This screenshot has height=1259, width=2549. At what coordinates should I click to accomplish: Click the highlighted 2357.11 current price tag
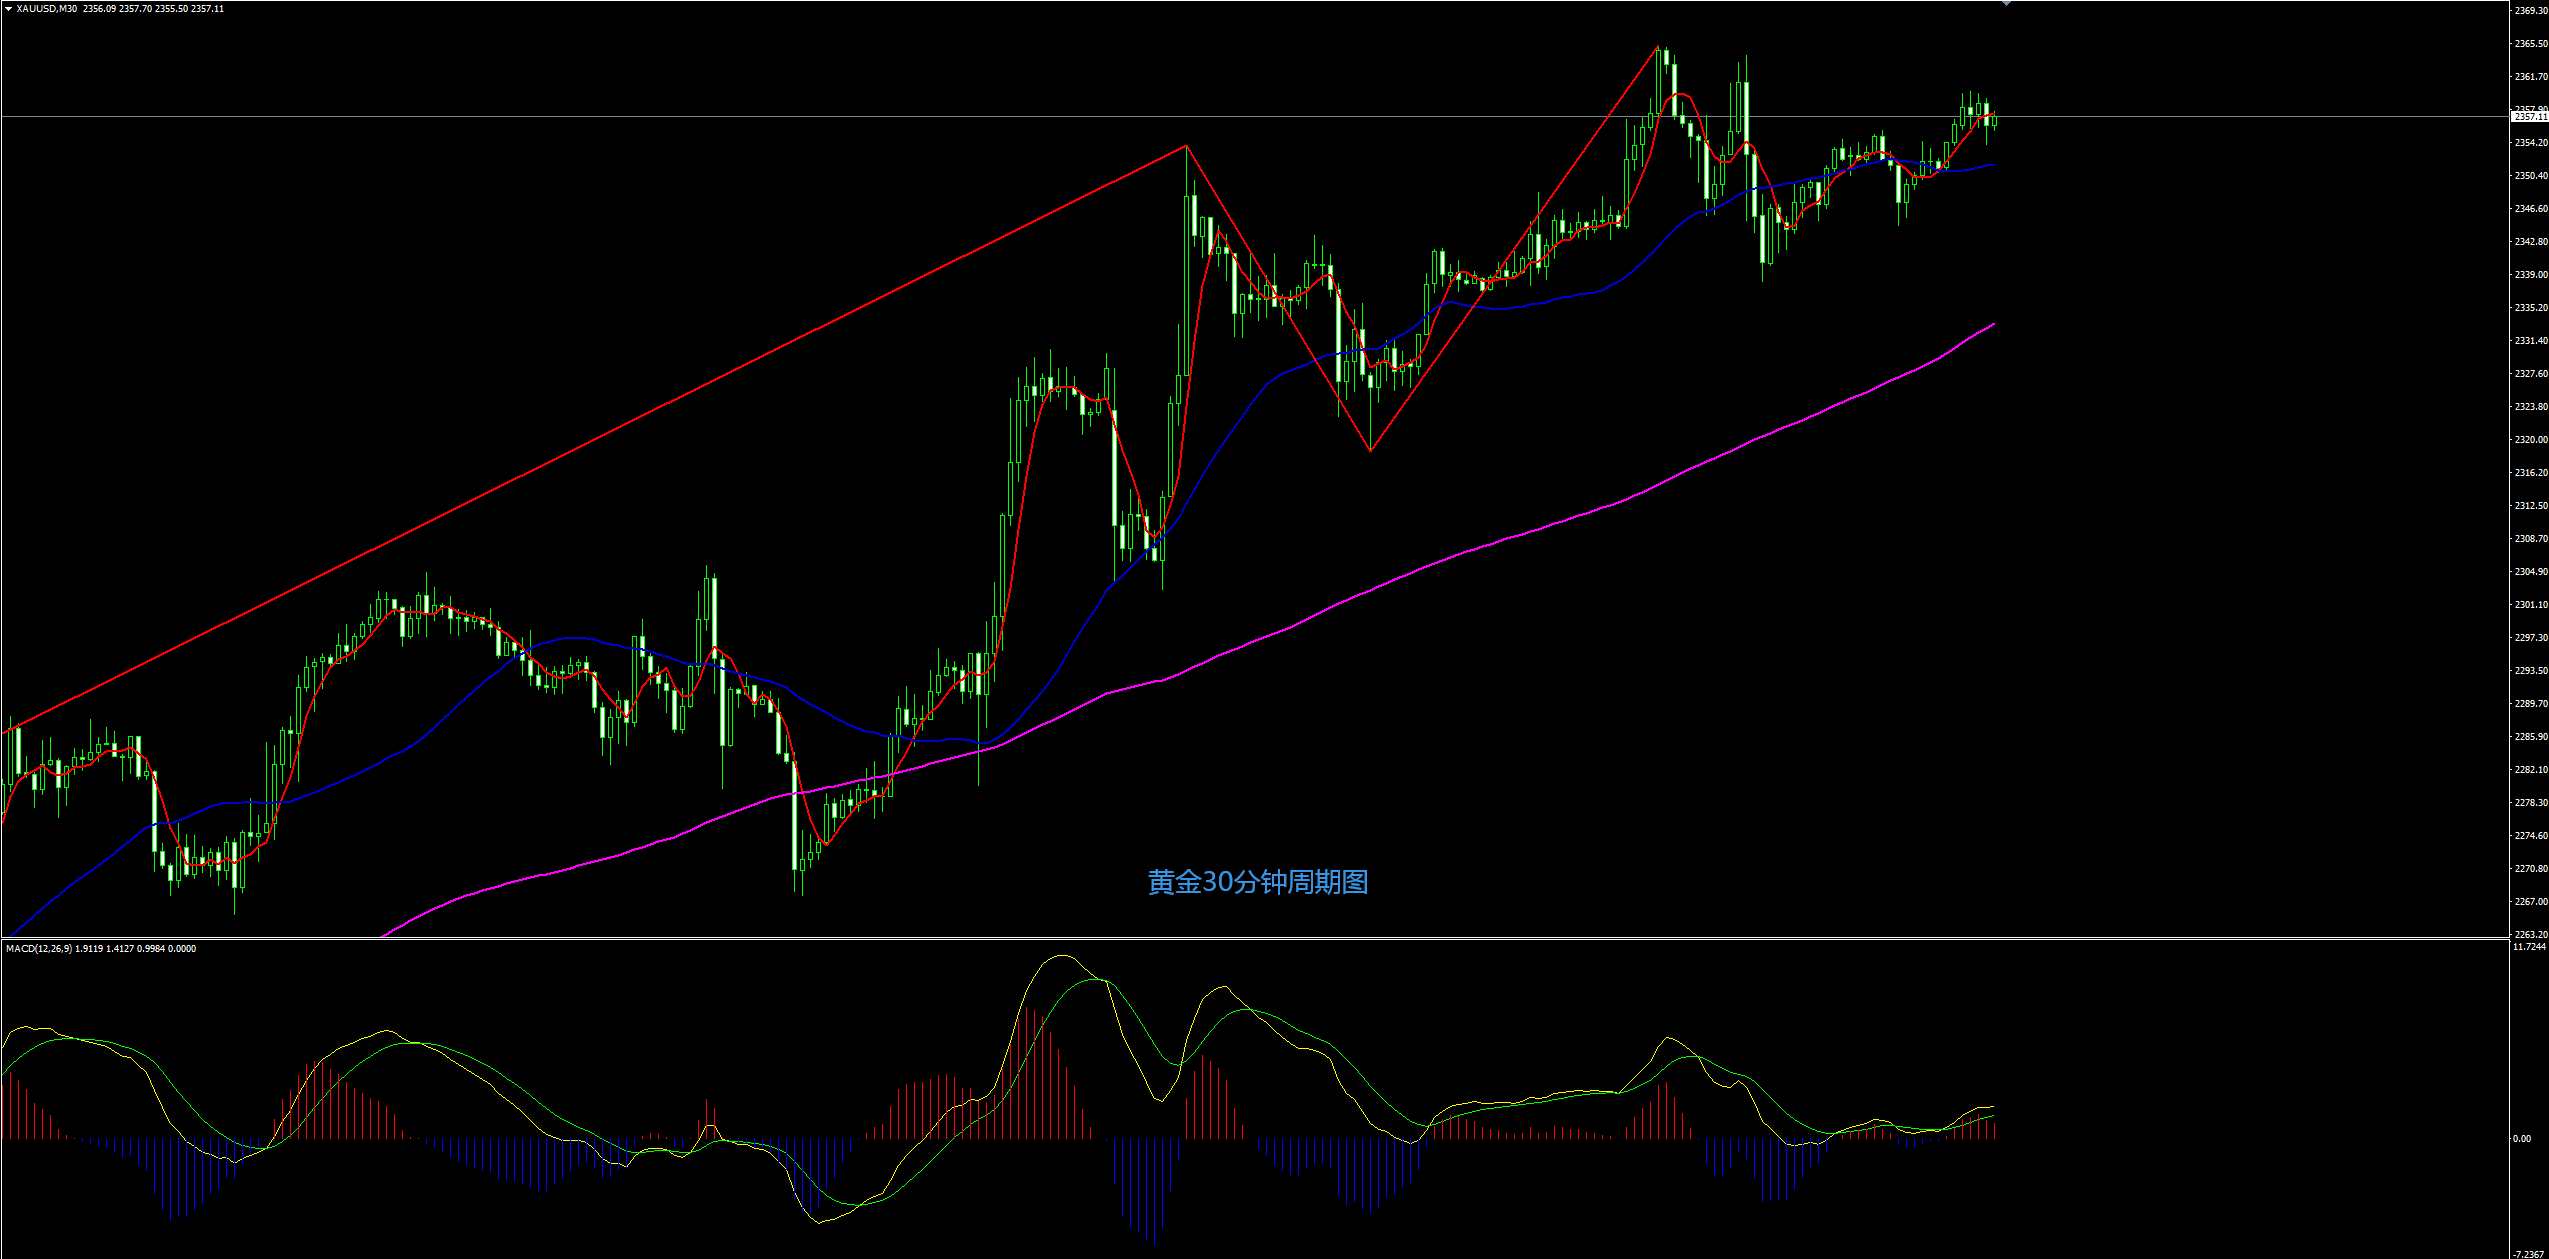(2530, 117)
